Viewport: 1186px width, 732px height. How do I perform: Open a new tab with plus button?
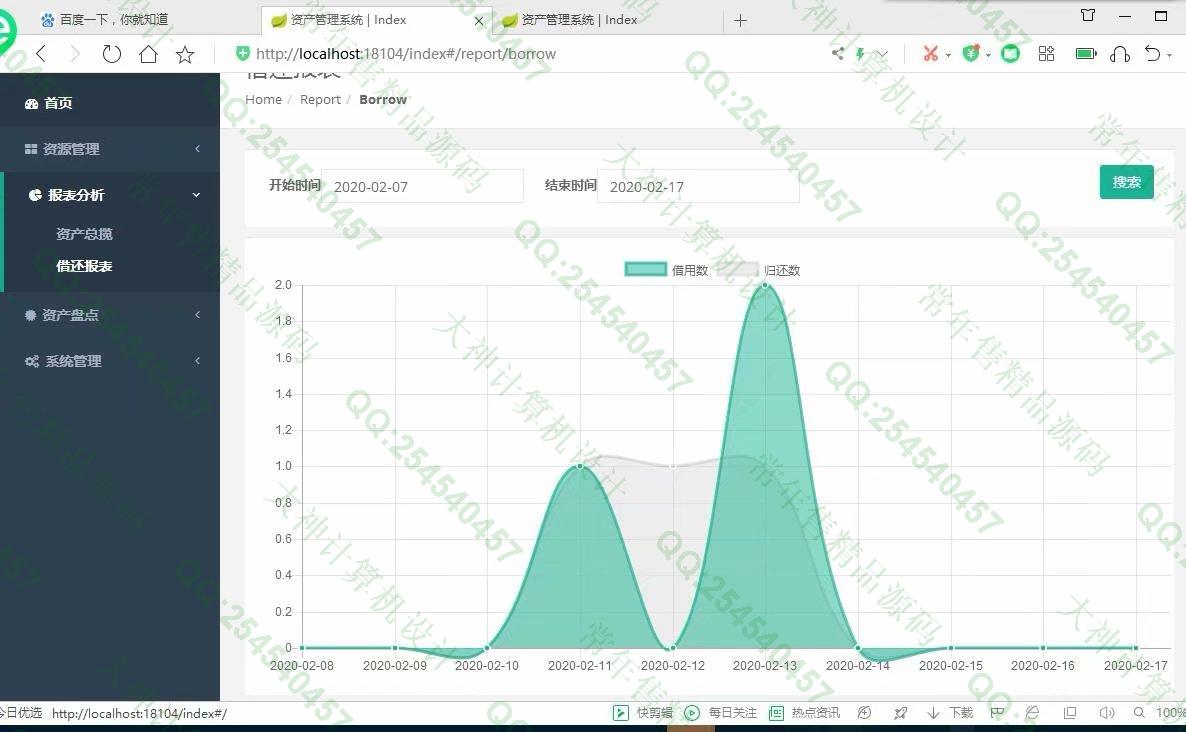(740, 20)
